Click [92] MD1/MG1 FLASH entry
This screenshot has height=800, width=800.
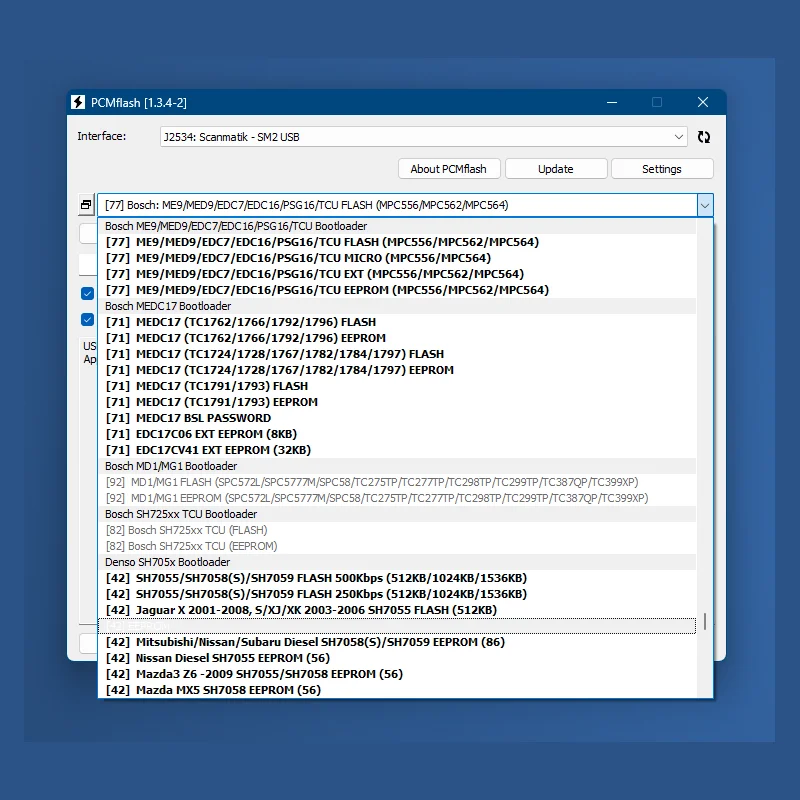click(x=397, y=482)
